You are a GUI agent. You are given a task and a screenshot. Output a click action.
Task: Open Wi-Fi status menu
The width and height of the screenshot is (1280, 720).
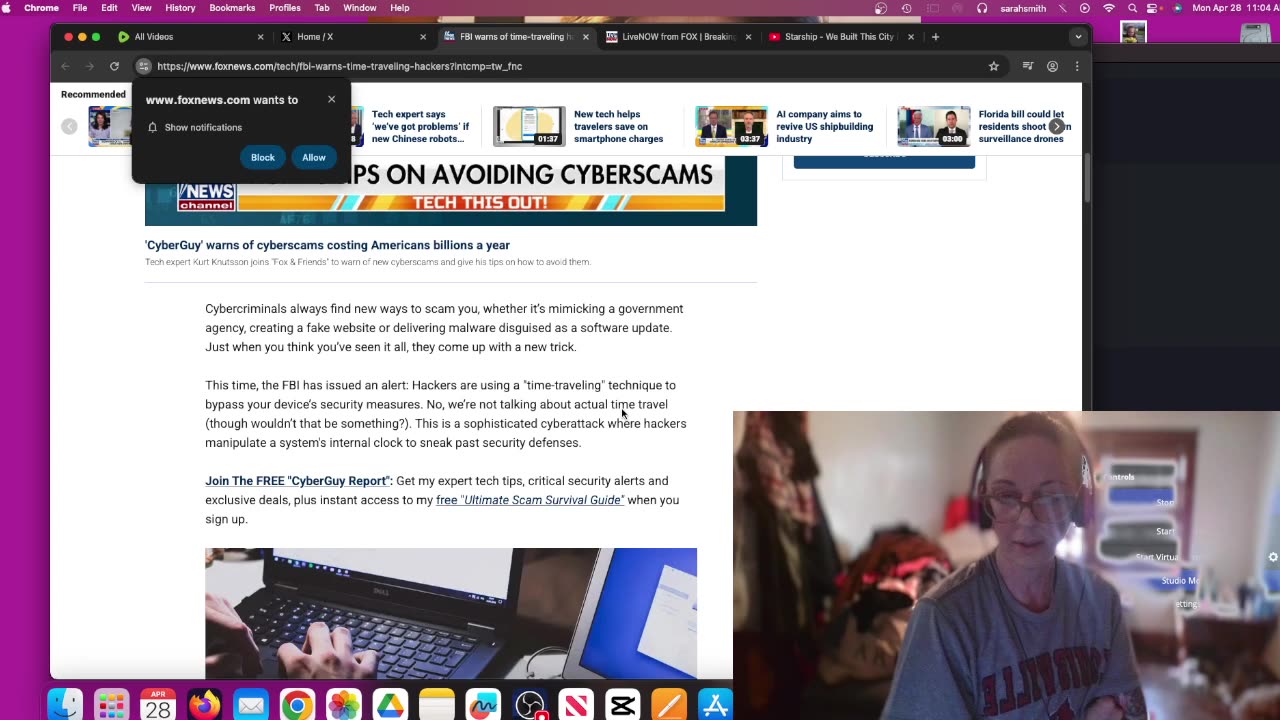point(1108,8)
